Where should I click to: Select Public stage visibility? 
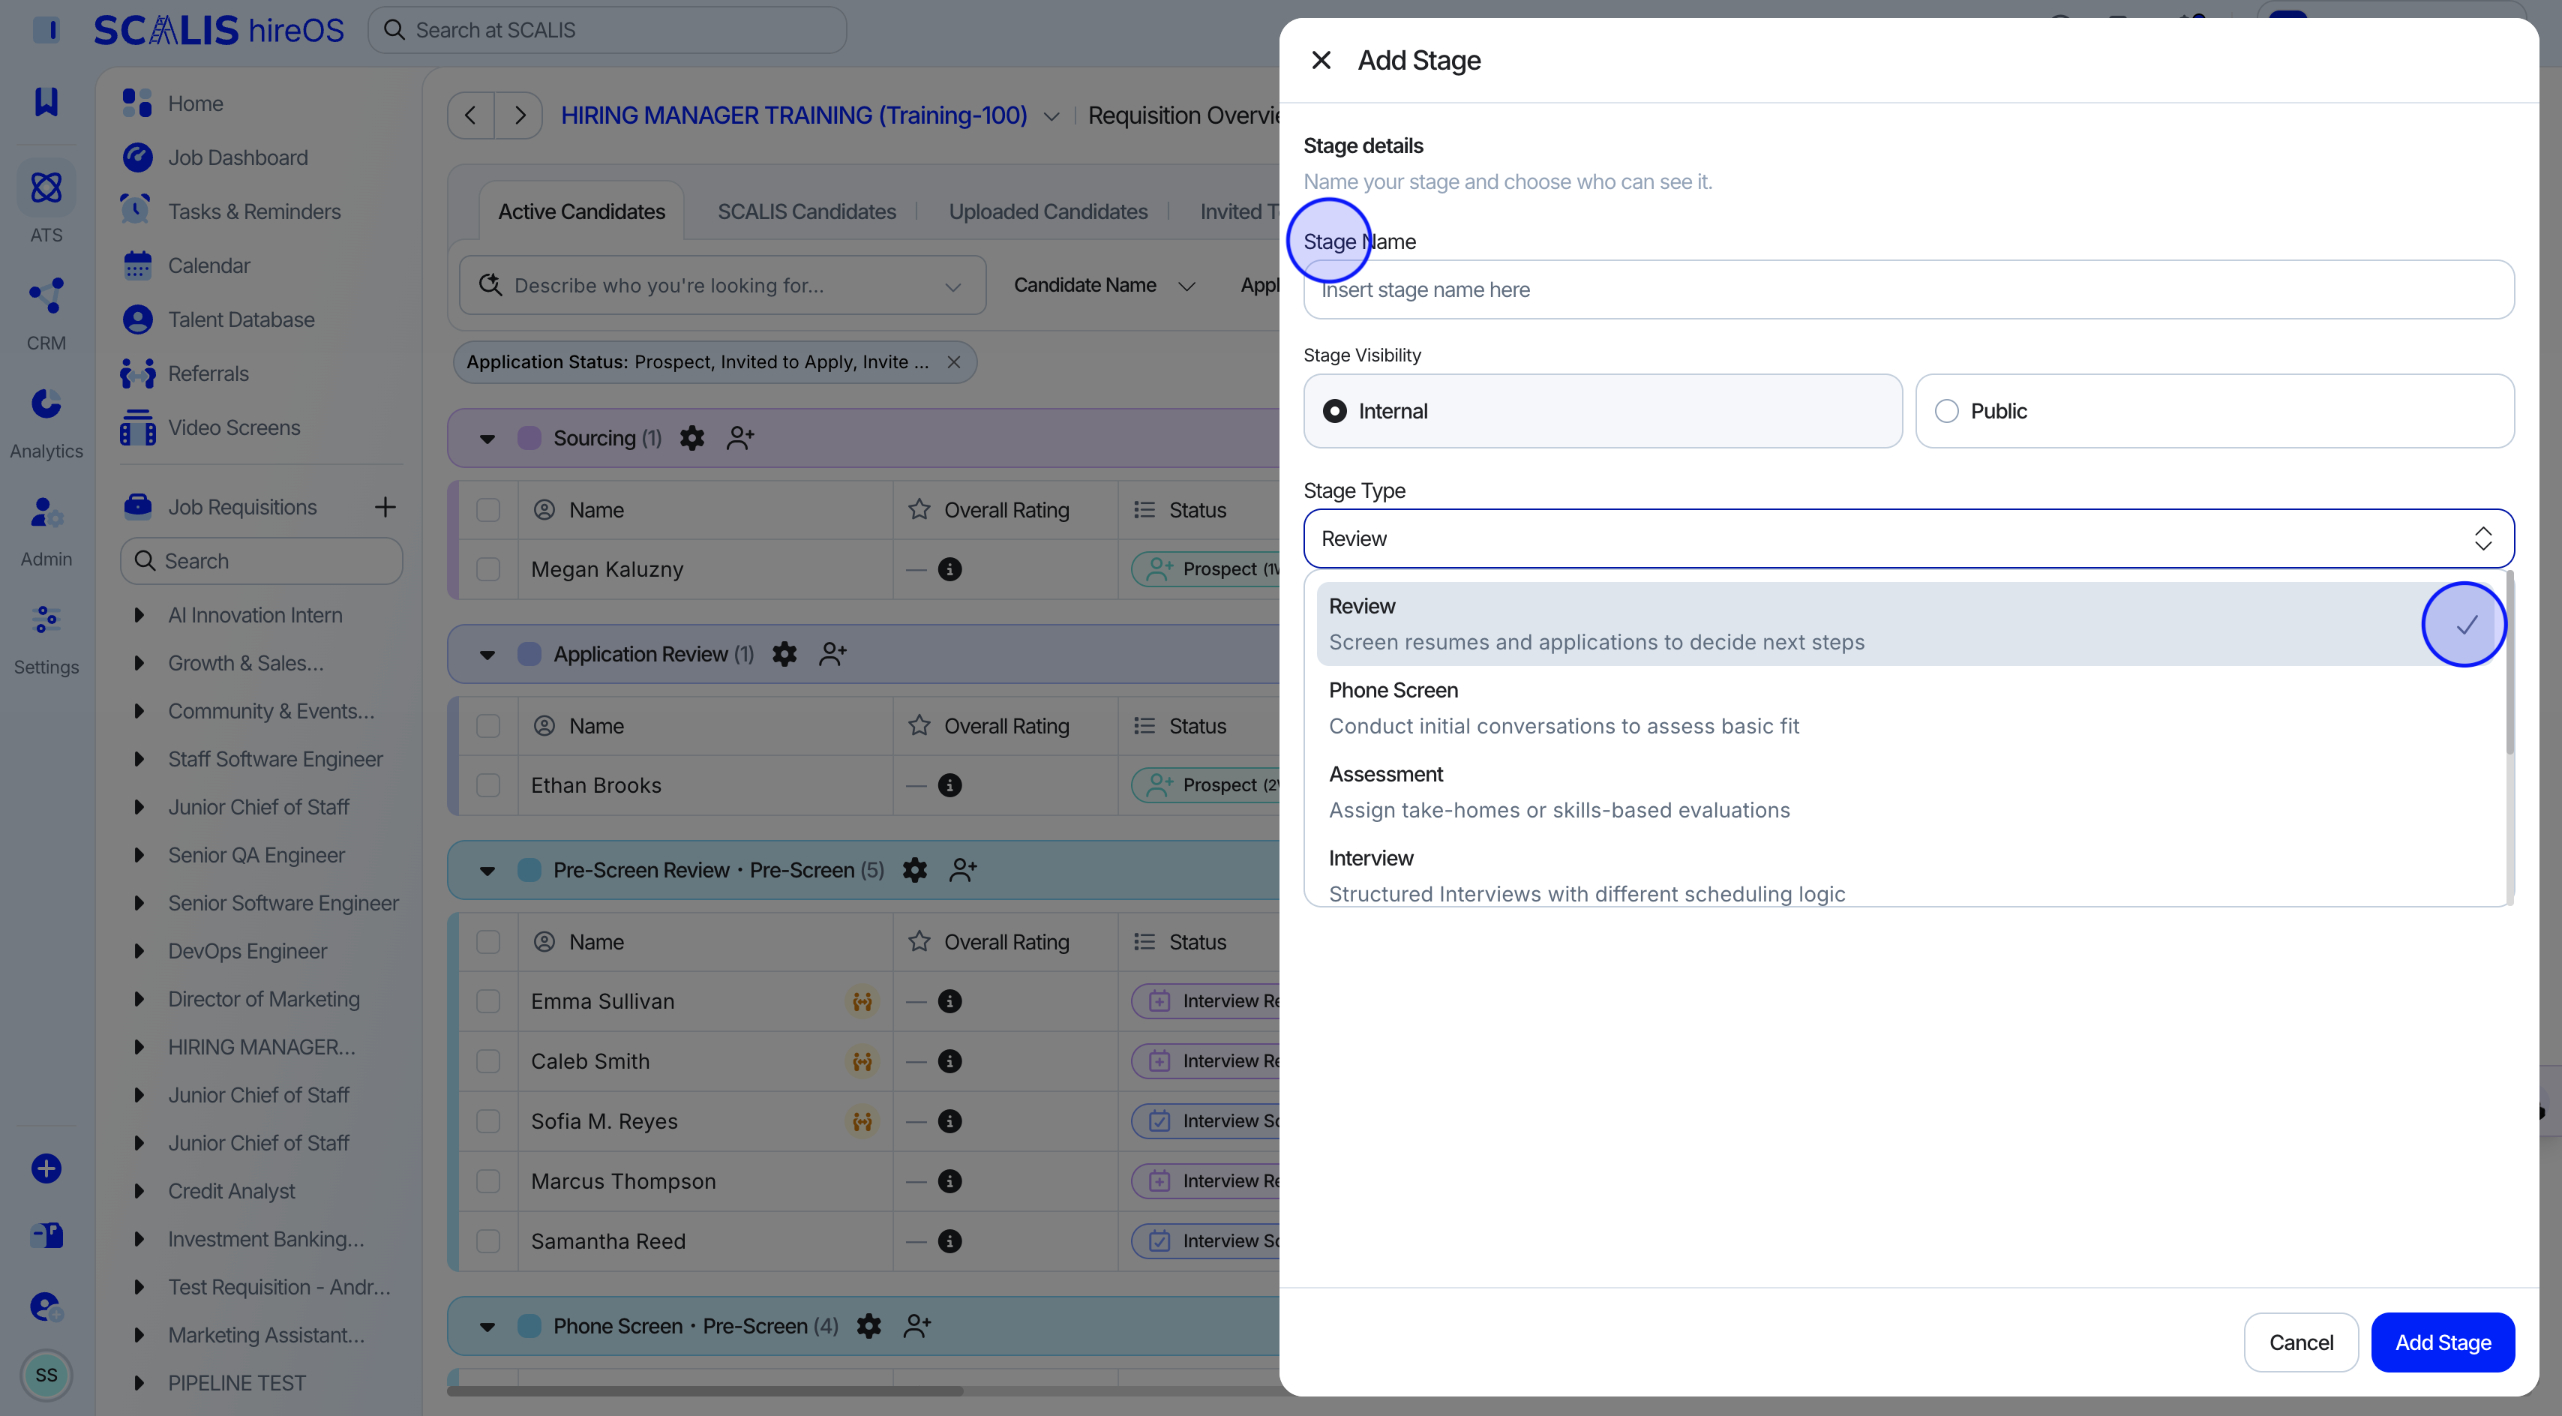[x=2214, y=411]
